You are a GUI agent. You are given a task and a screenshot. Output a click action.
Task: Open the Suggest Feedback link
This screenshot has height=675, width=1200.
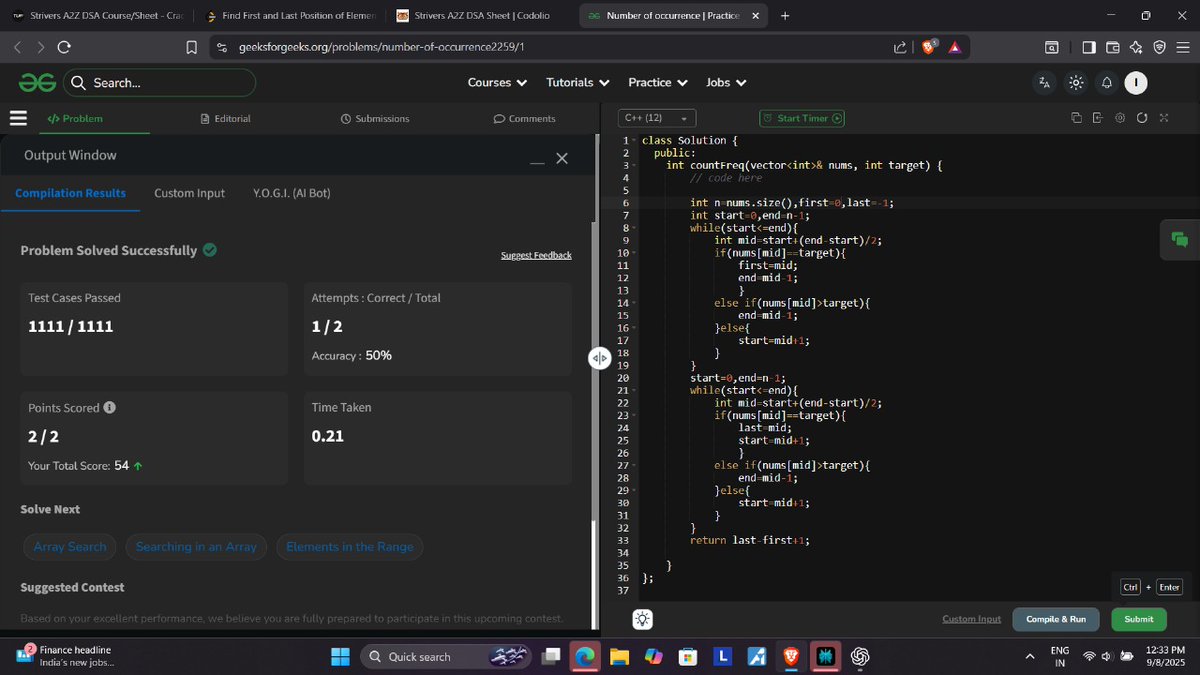coord(536,255)
